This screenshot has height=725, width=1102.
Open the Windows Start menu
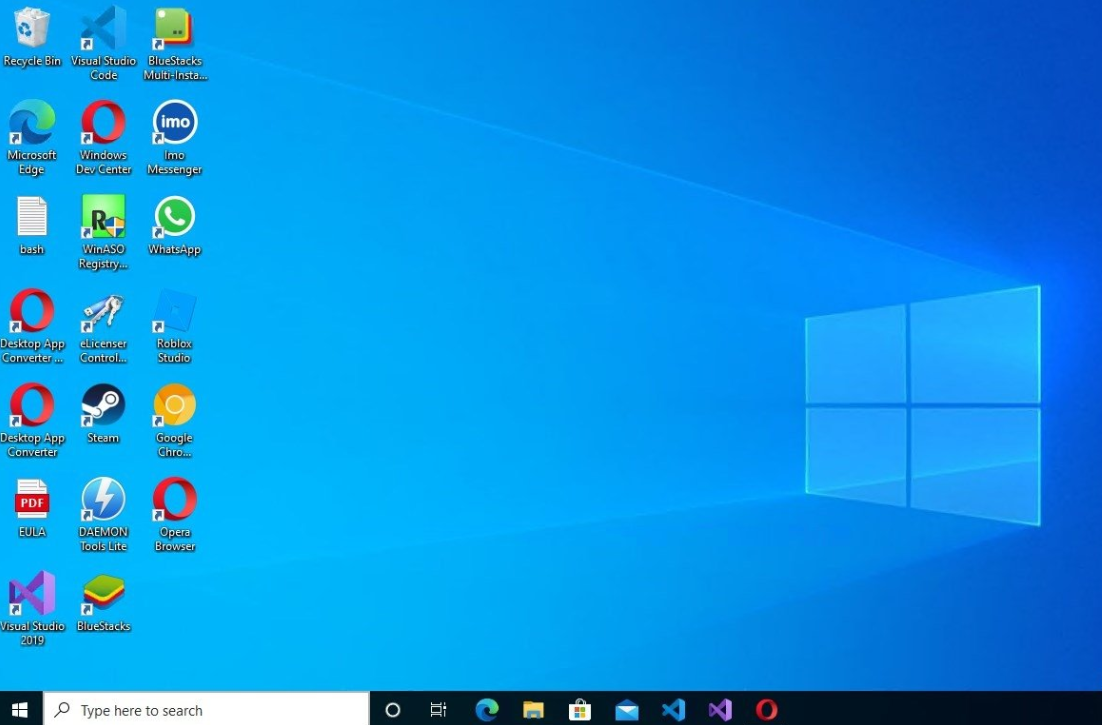pos(20,710)
